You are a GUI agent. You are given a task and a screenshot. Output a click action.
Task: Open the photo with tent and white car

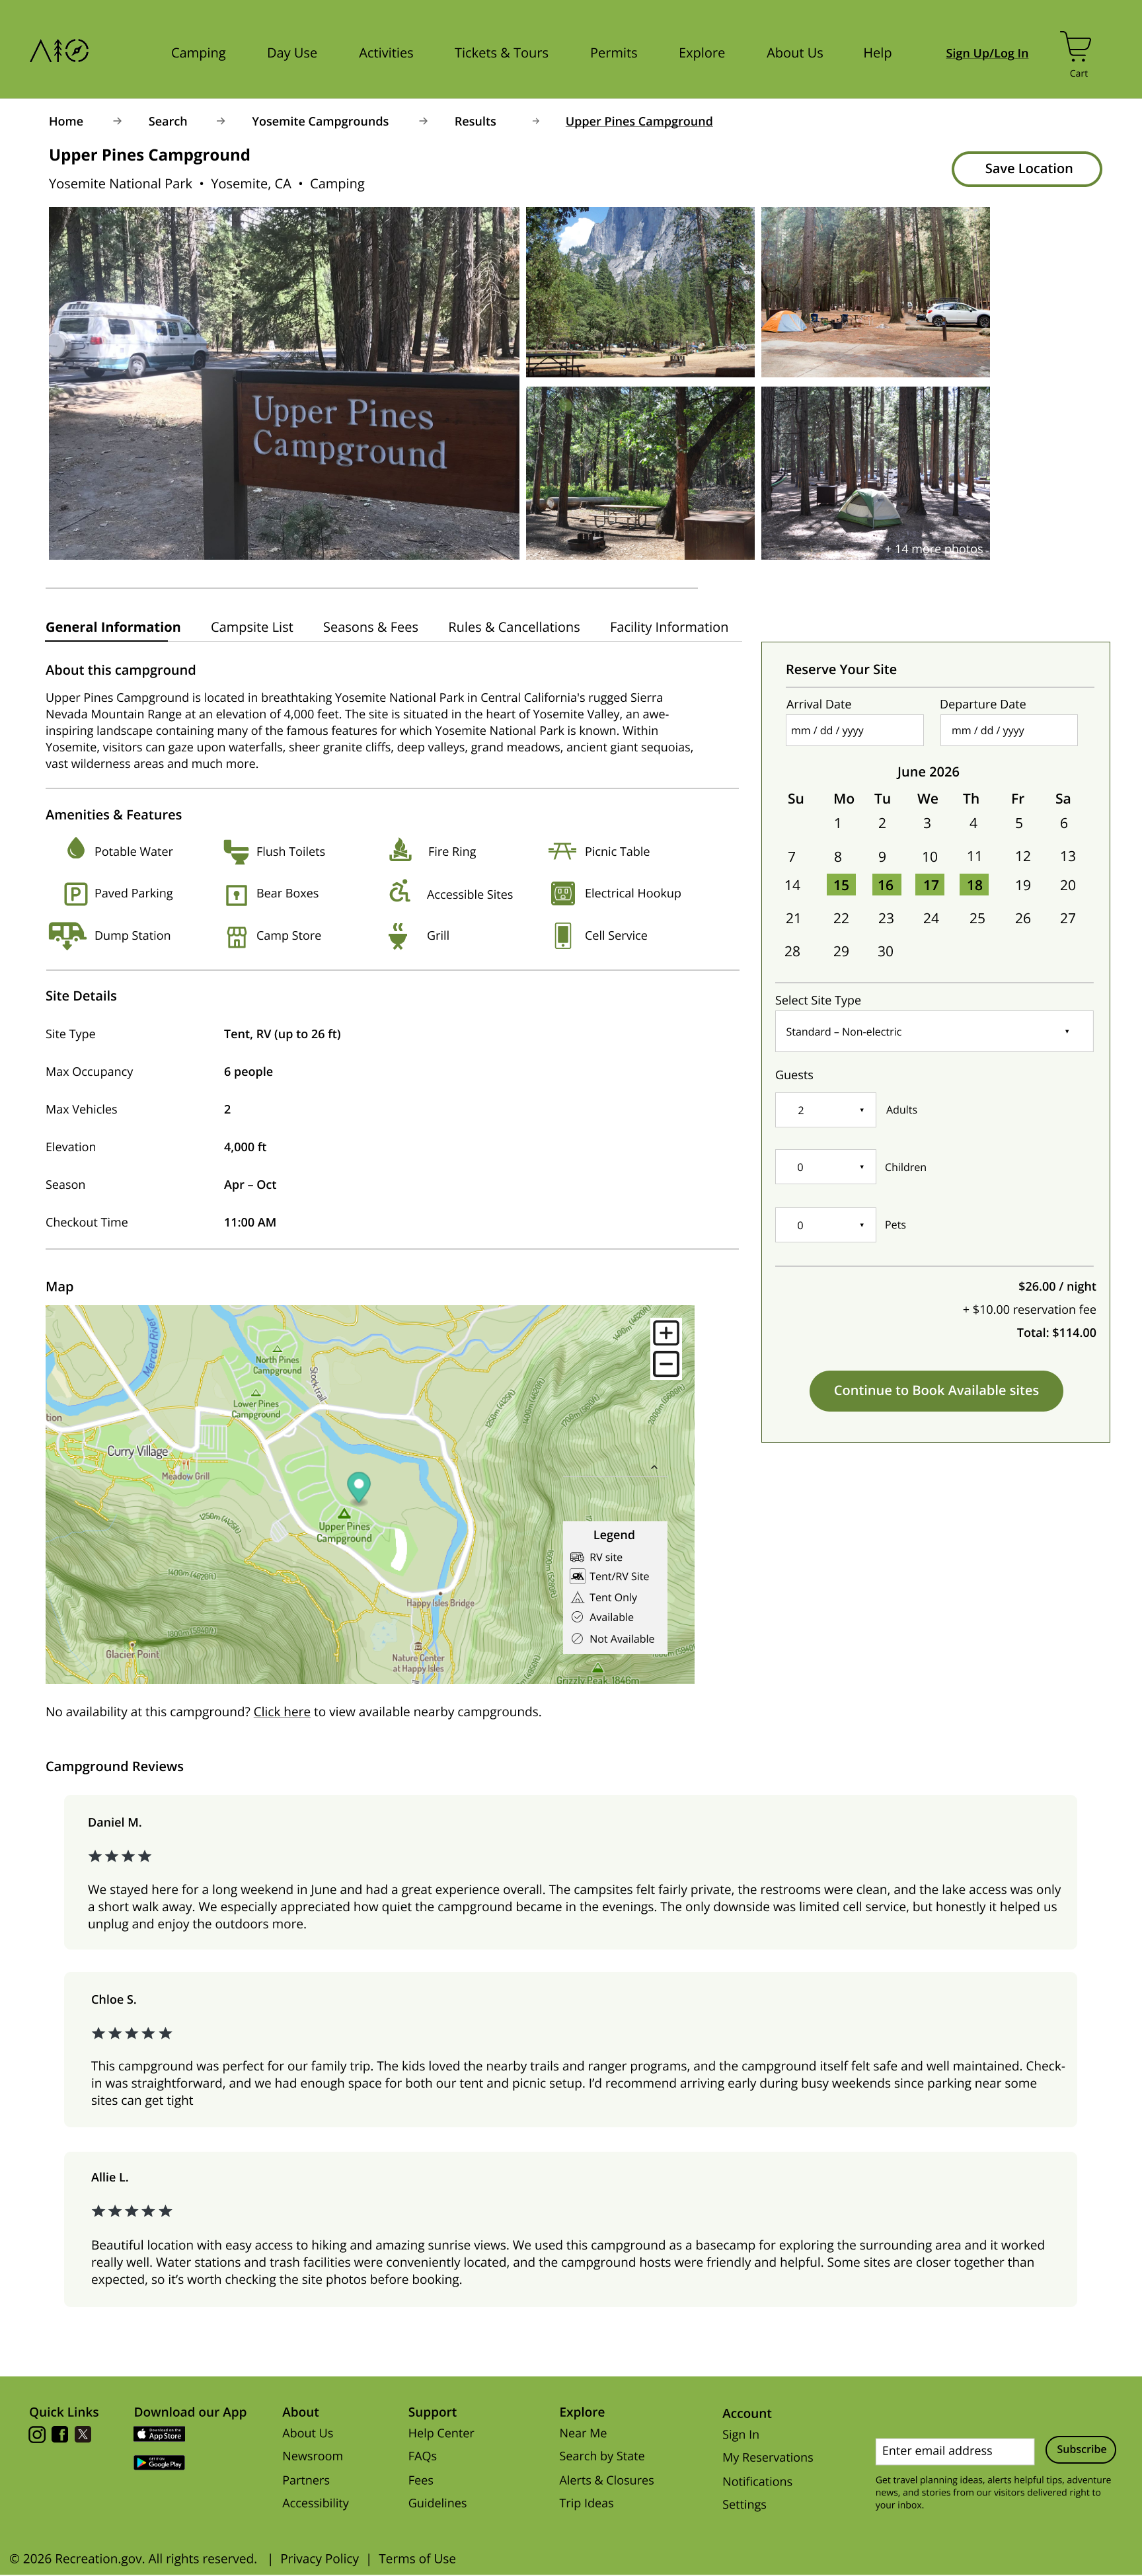(875, 292)
